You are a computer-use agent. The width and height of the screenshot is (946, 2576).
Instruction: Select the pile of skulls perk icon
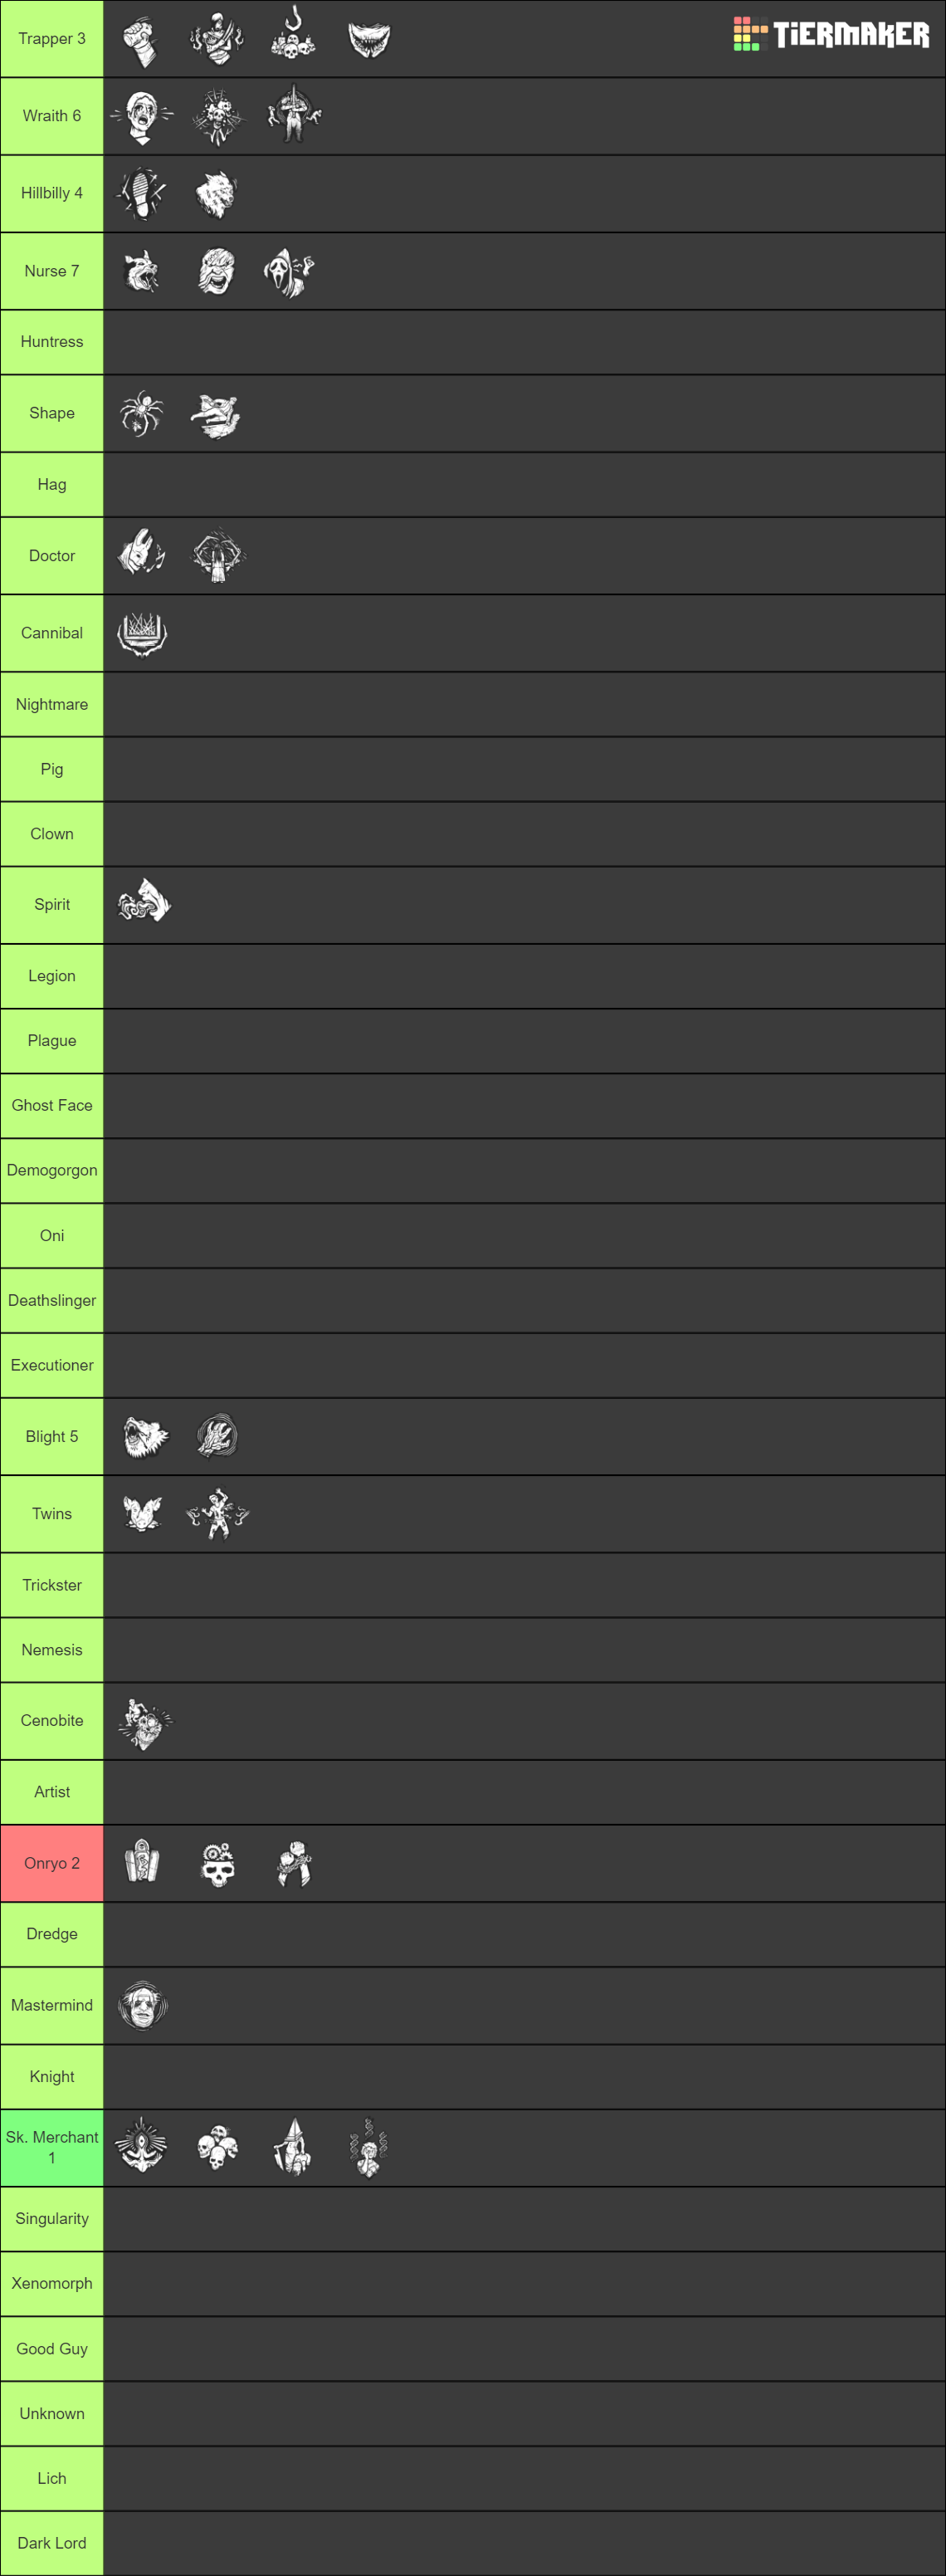[x=217, y=2146]
